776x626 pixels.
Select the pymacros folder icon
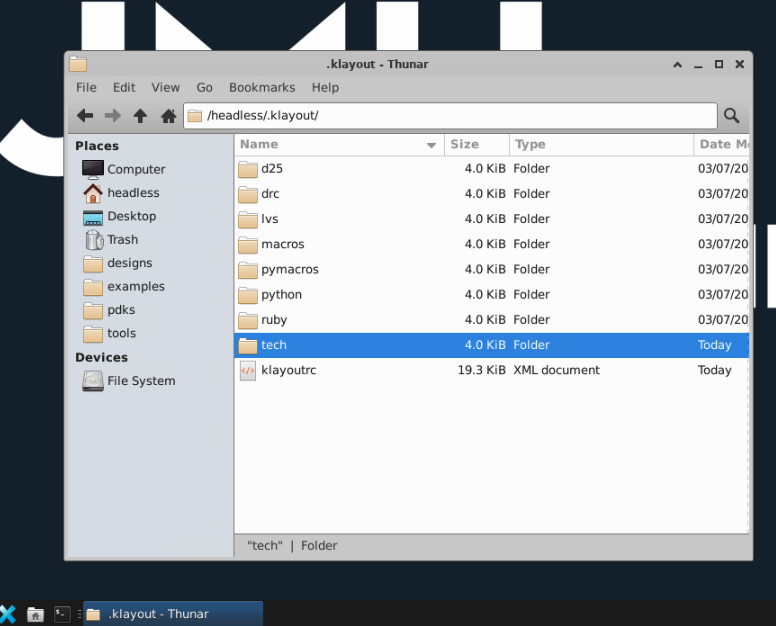click(247, 270)
